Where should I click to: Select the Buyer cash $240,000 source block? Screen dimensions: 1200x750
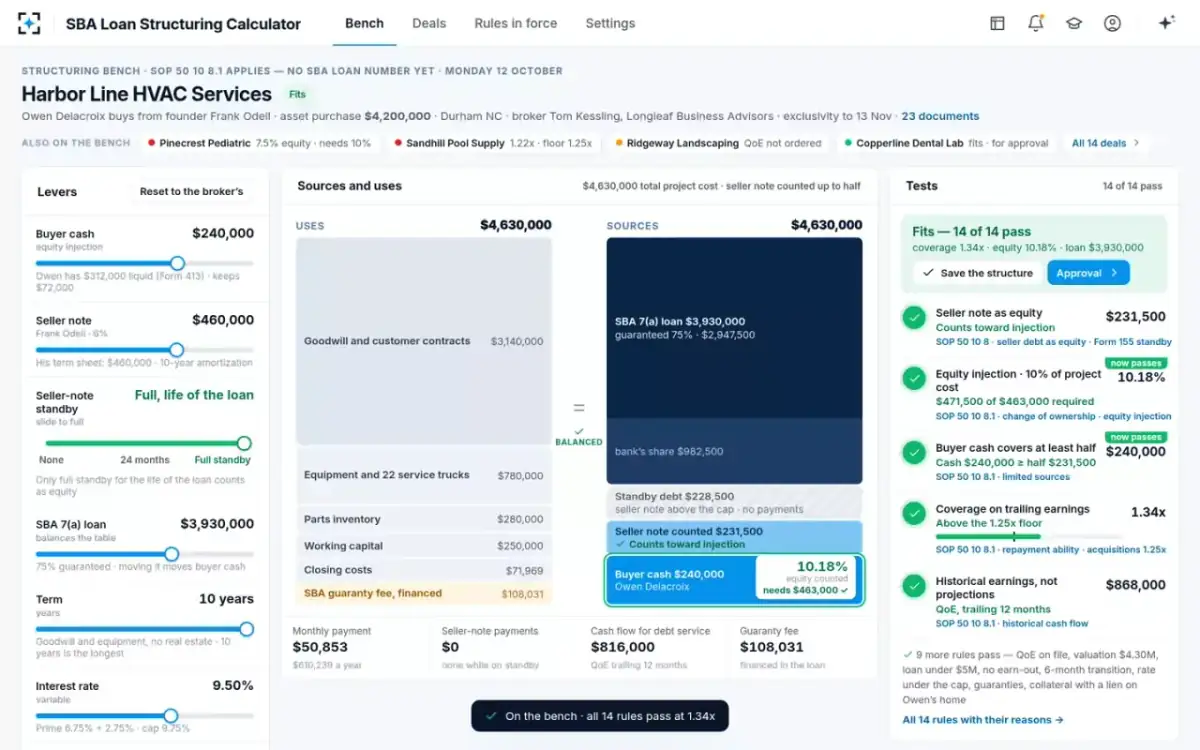coord(734,580)
